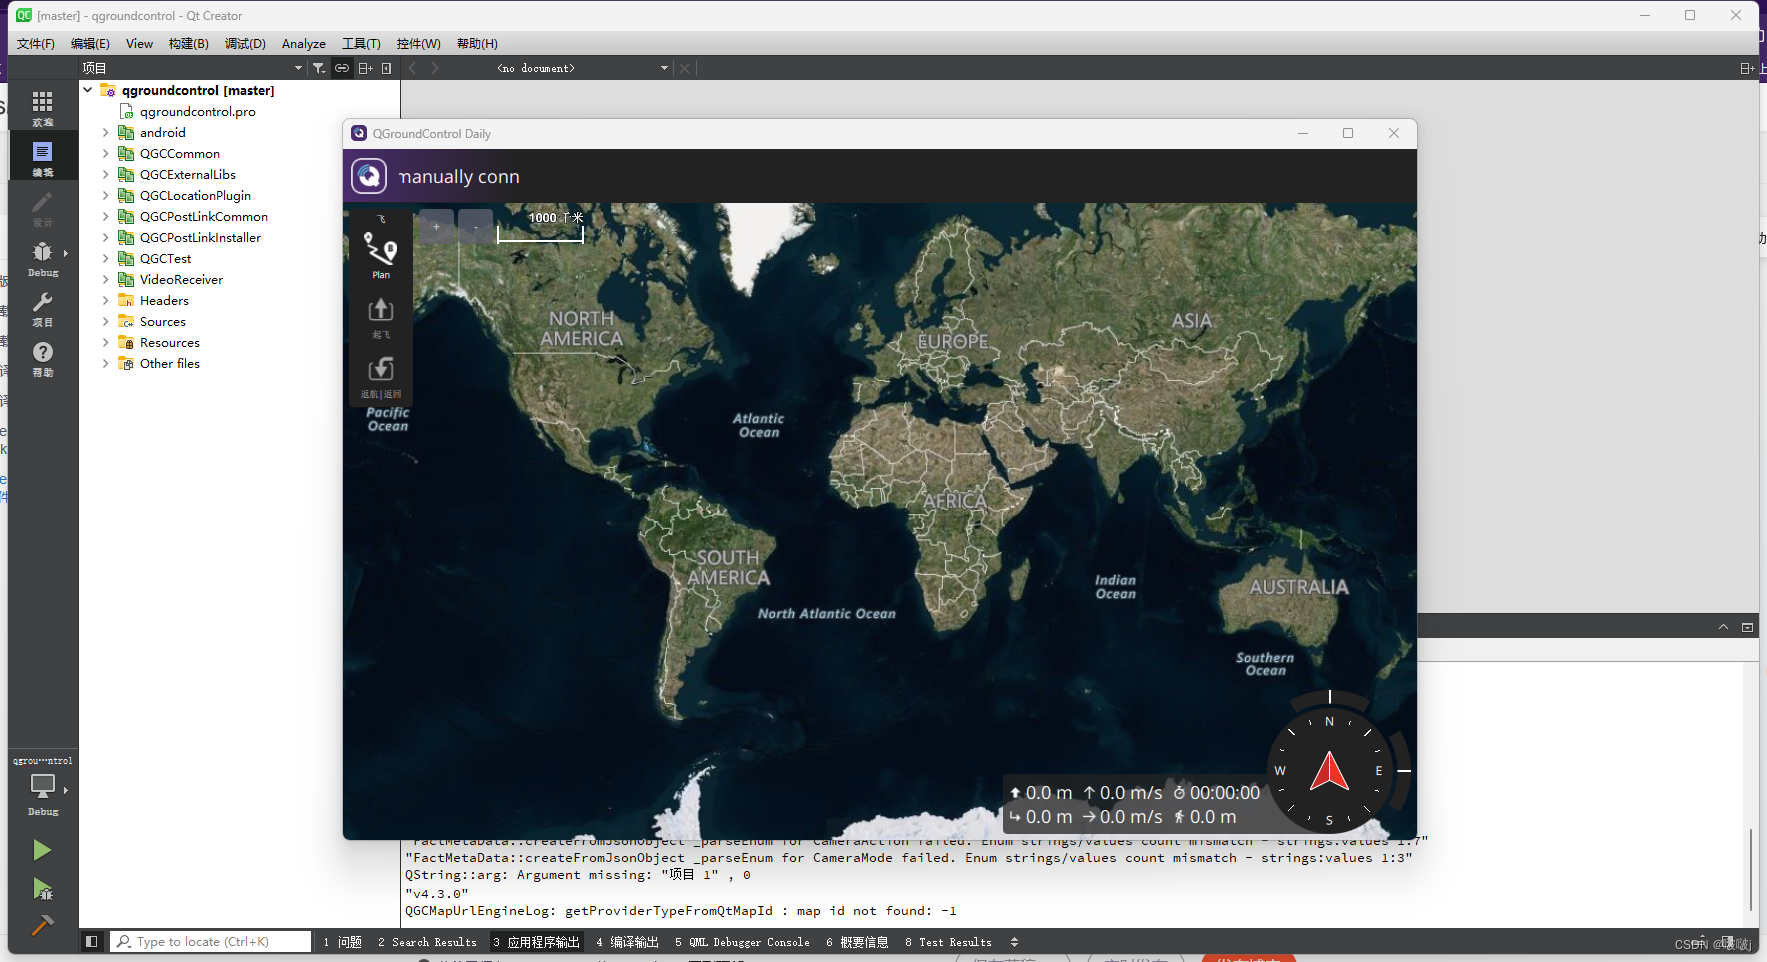This screenshot has width=1767, height=962.
Task: Zoom in the map with plus button
Action: point(436,226)
